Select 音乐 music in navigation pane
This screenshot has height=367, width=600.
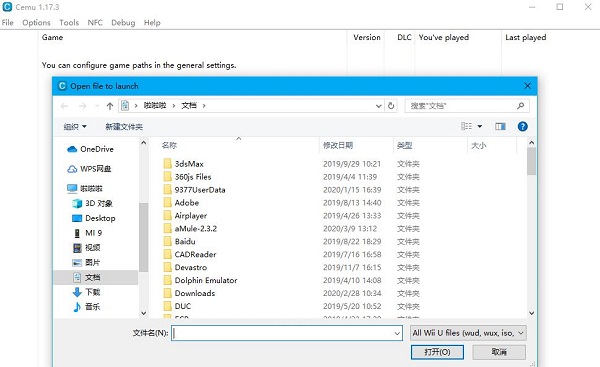(86, 307)
